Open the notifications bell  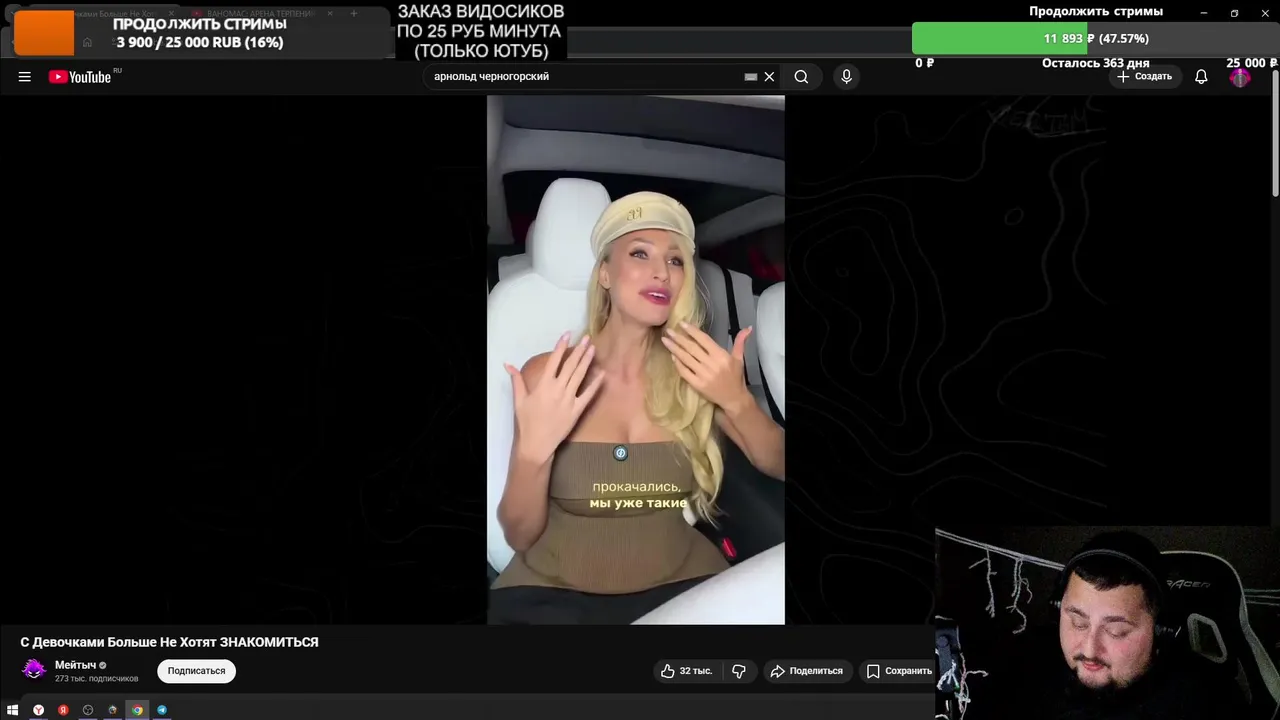click(x=1201, y=77)
